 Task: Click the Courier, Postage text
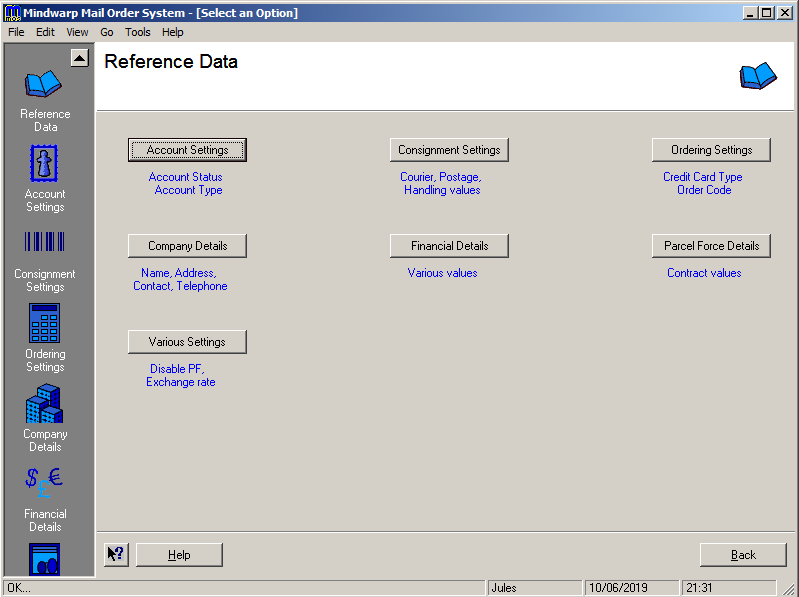[x=441, y=177]
